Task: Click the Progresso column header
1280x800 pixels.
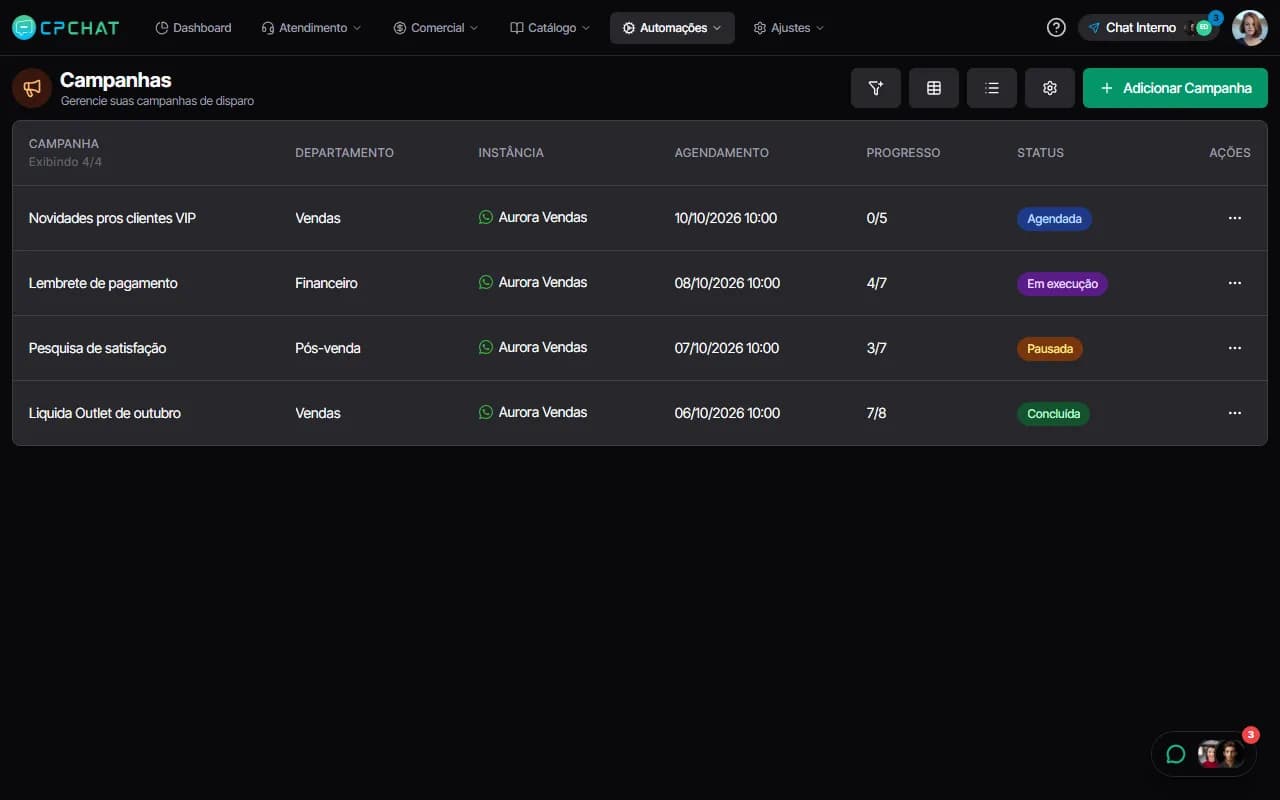Action: [903, 153]
